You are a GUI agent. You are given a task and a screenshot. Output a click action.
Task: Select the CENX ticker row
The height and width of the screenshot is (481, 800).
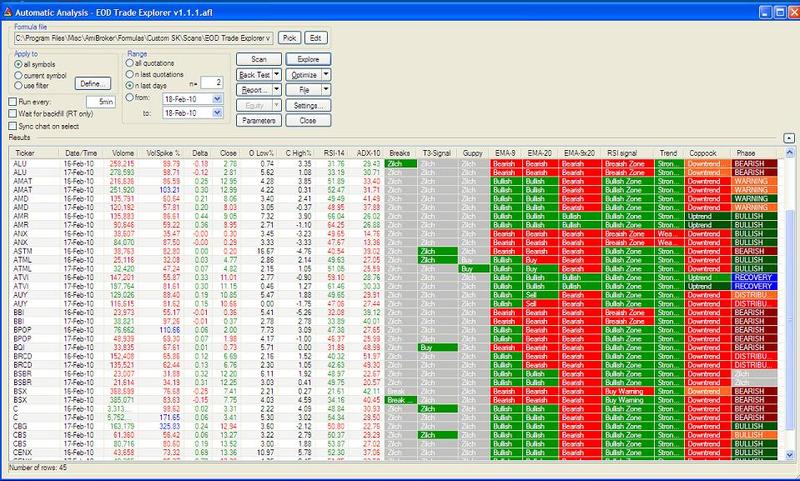(393, 452)
